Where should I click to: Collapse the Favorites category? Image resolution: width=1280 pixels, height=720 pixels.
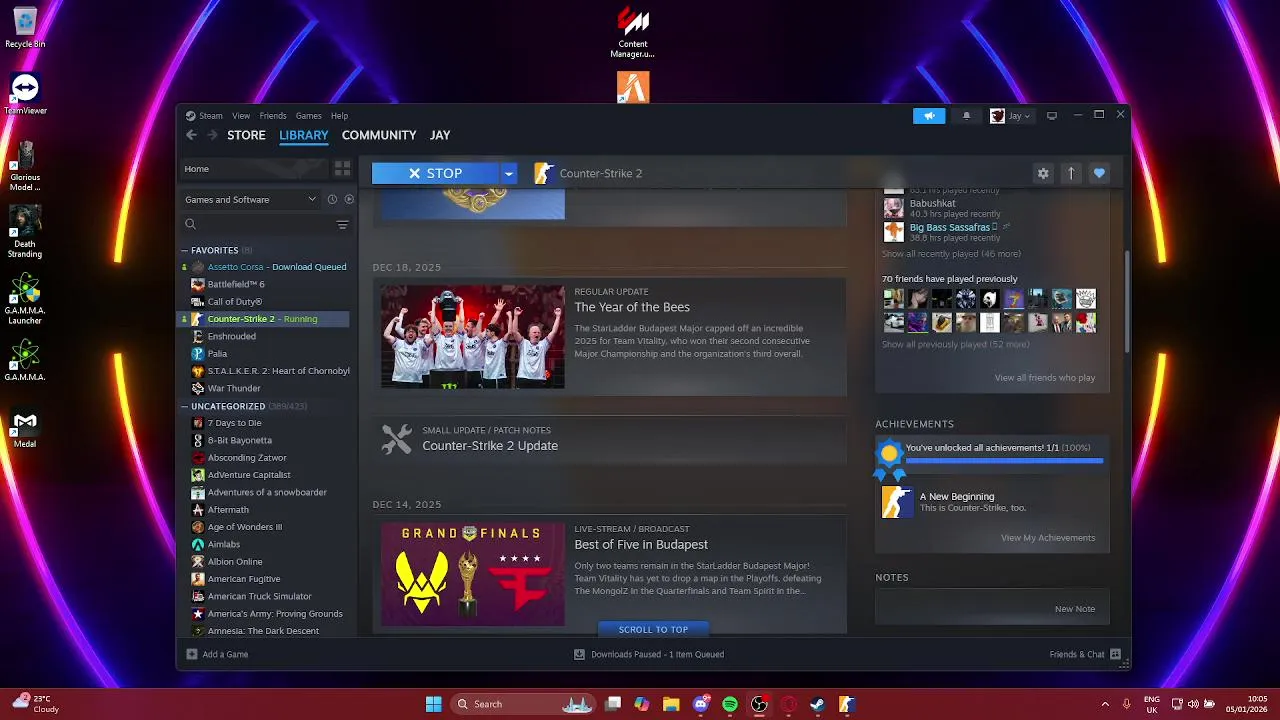pos(185,250)
